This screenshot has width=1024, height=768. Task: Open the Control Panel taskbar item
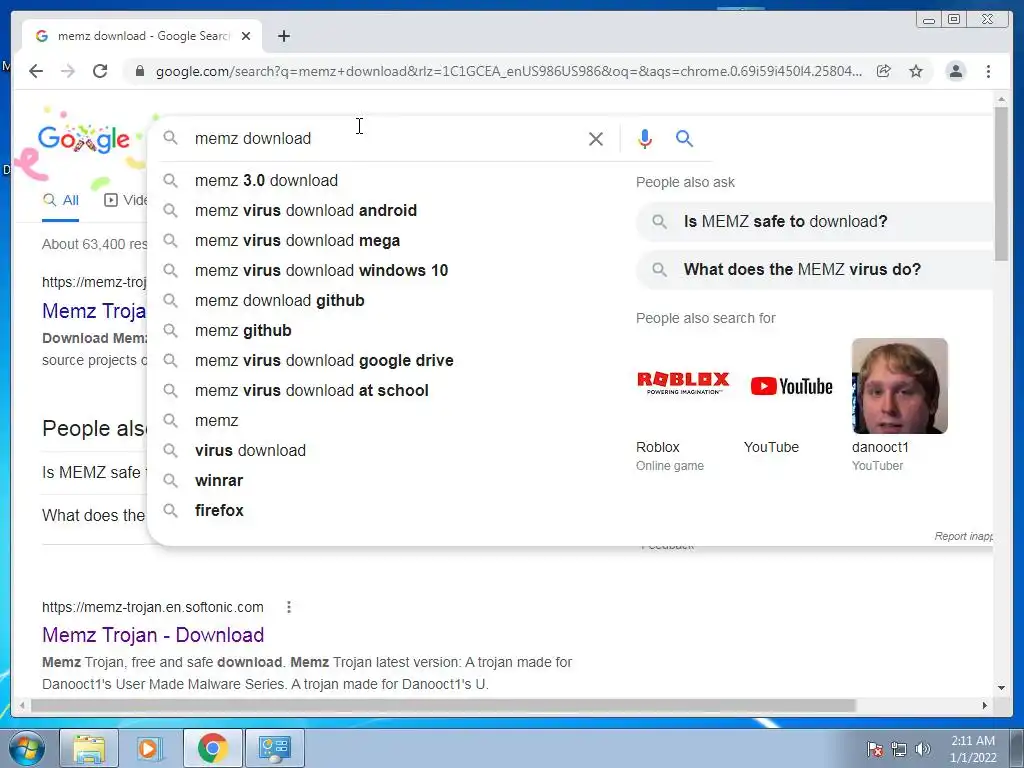coord(275,748)
